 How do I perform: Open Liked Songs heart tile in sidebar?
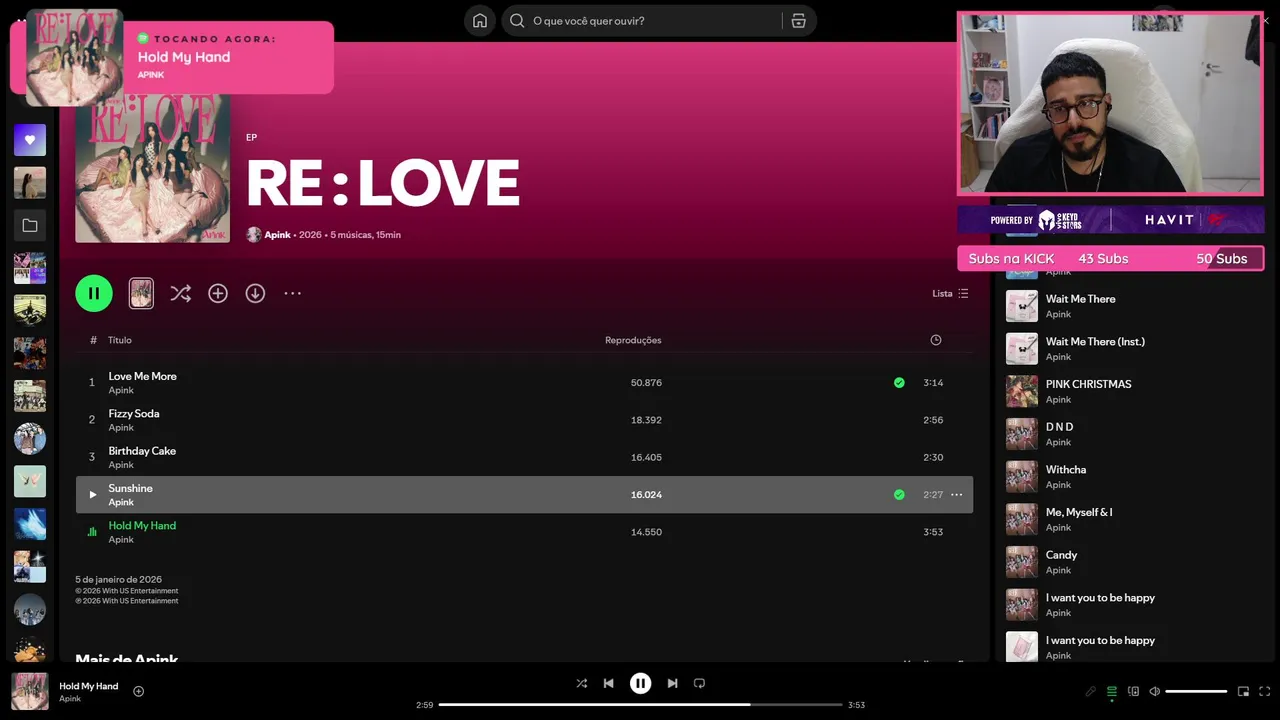[x=30, y=140]
